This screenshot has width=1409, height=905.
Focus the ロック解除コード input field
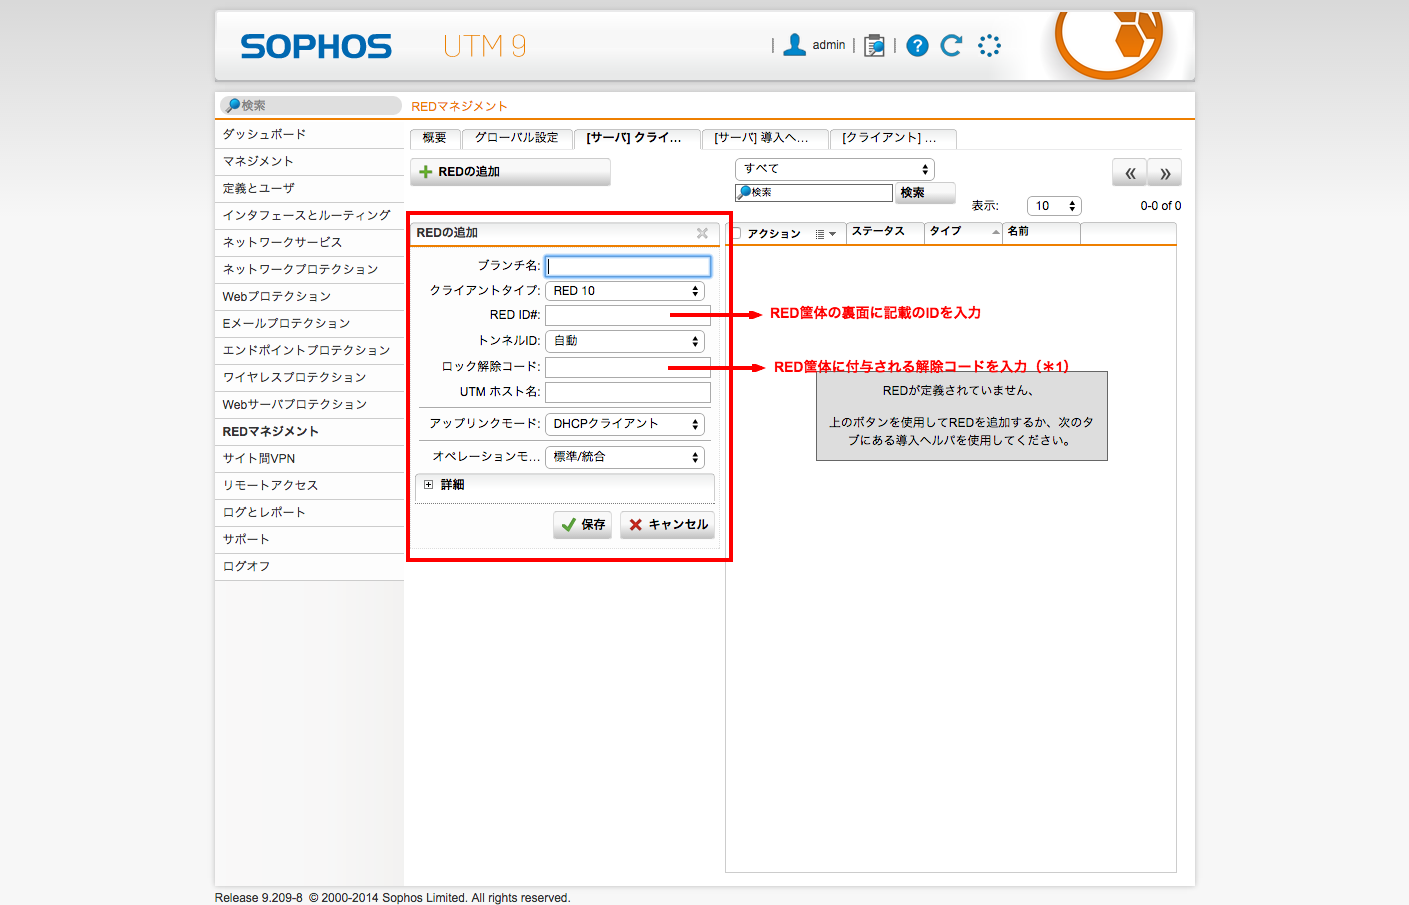[628, 367]
